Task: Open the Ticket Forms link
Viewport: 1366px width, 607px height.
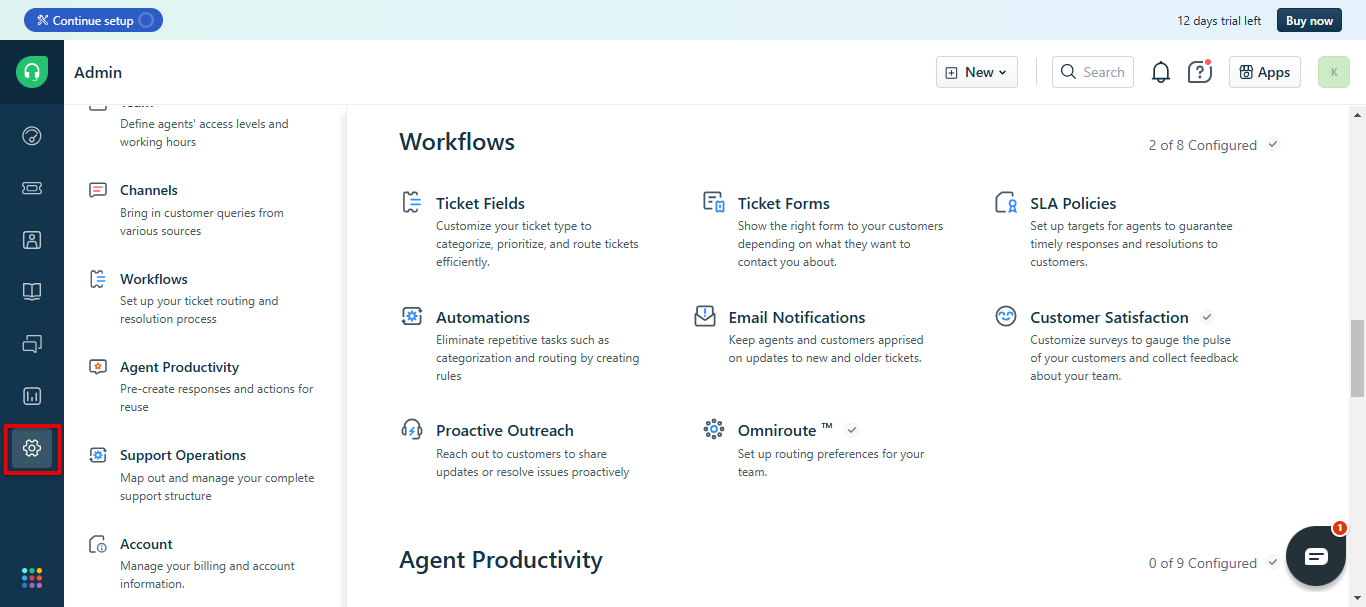Action: coord(784,203)
